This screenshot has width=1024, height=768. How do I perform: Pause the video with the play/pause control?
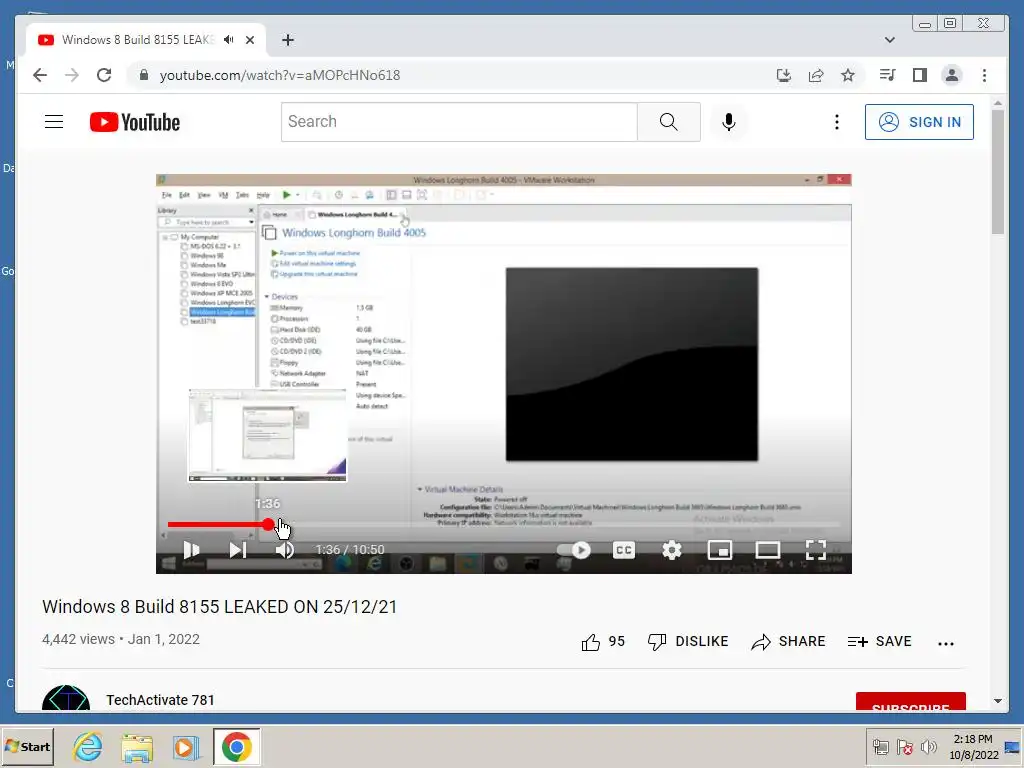pyautogui.click(x=191, y=550)
